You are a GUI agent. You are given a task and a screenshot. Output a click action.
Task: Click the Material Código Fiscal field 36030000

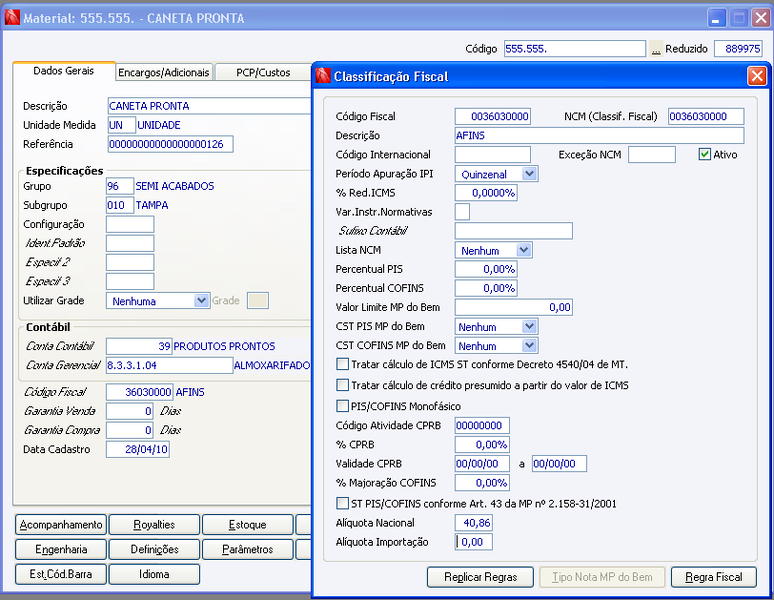140,392
